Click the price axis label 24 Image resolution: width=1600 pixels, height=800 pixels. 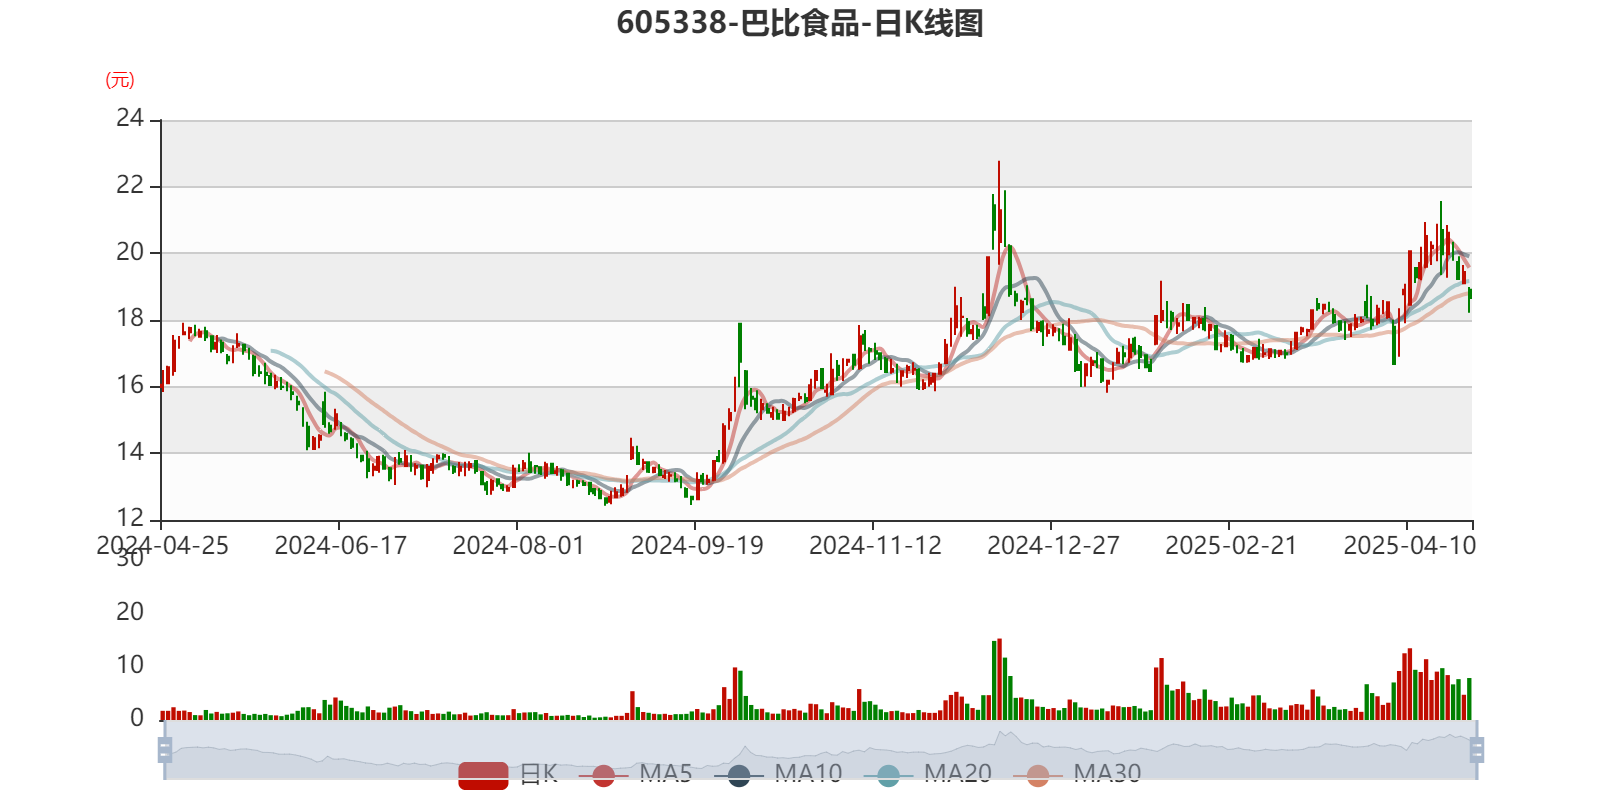[x=130, y=119]
